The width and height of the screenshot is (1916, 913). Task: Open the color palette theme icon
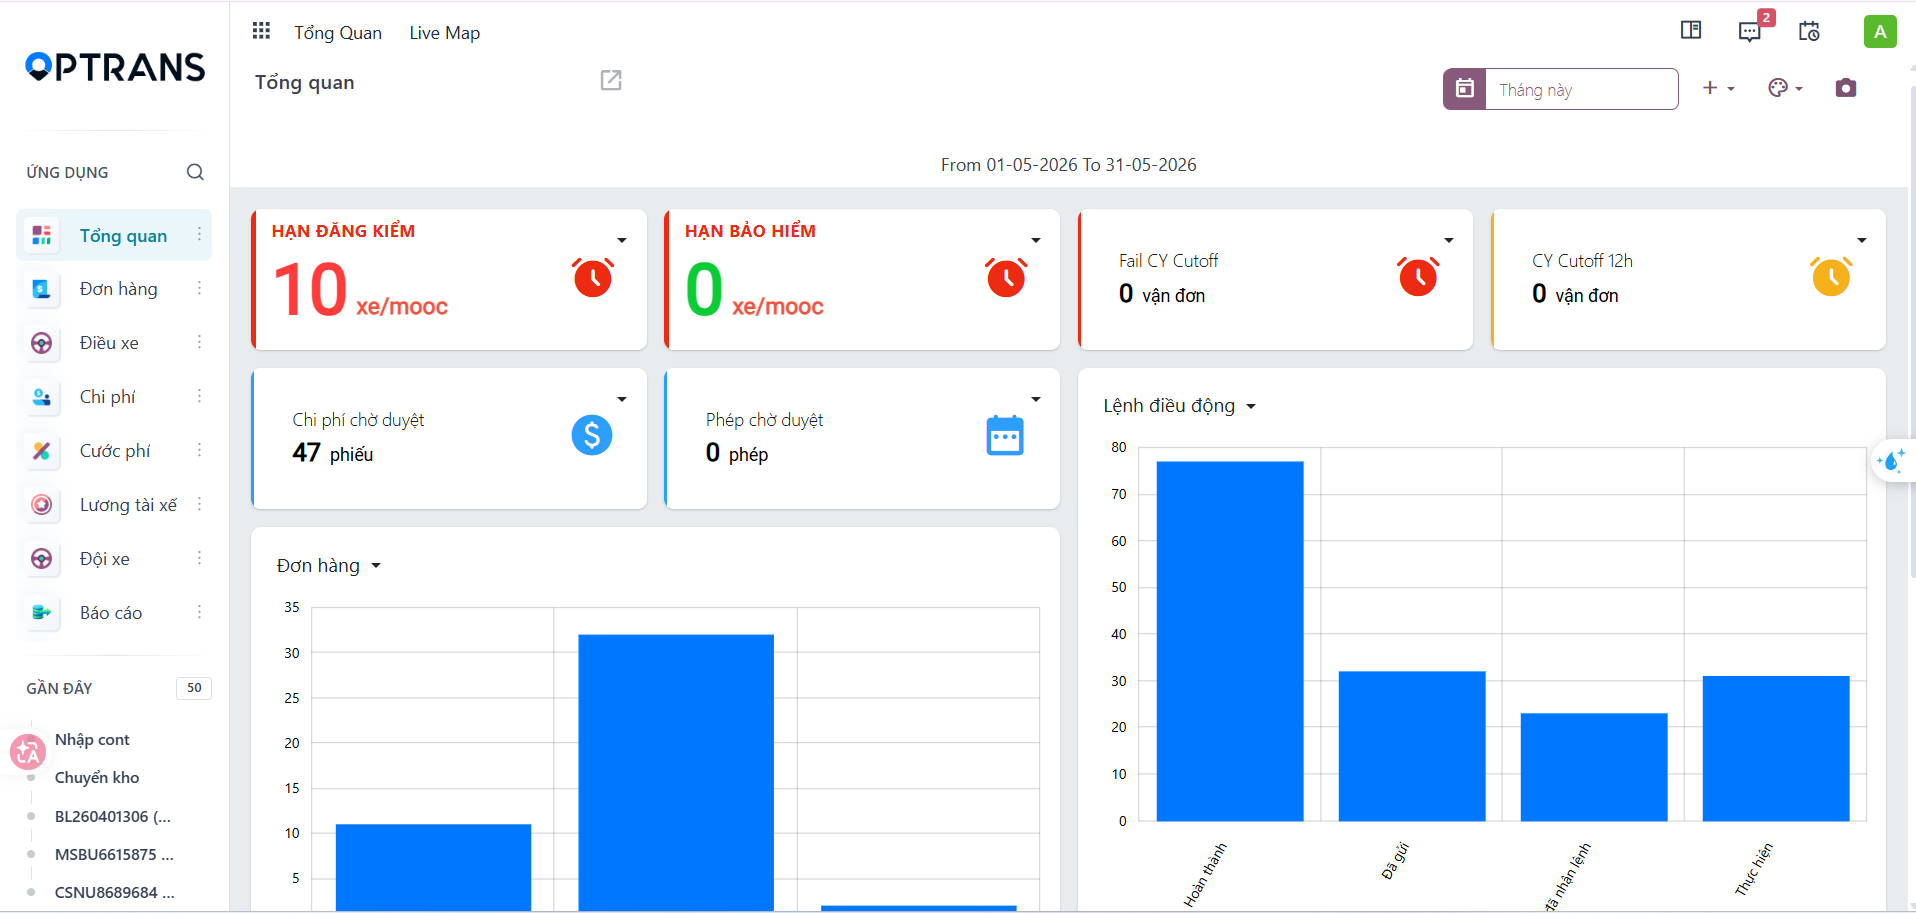click(x=1785, y=88)
